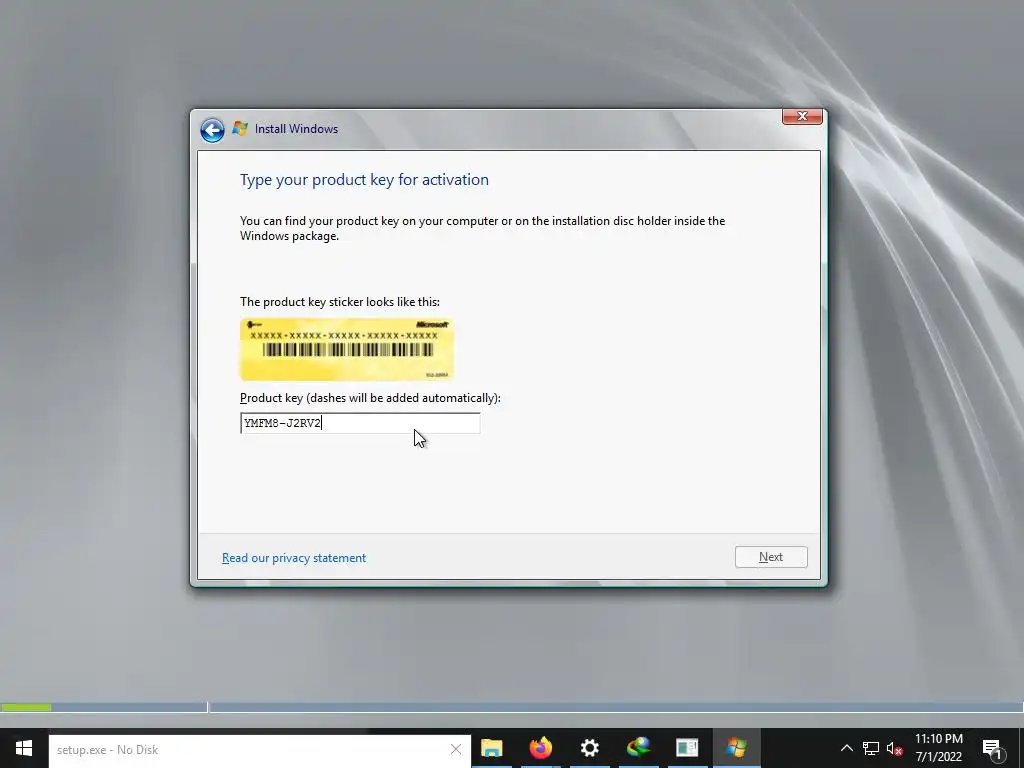The image size is (1024, 768).
Task: Open the Windows Start menu
Action: coord(24,748)
